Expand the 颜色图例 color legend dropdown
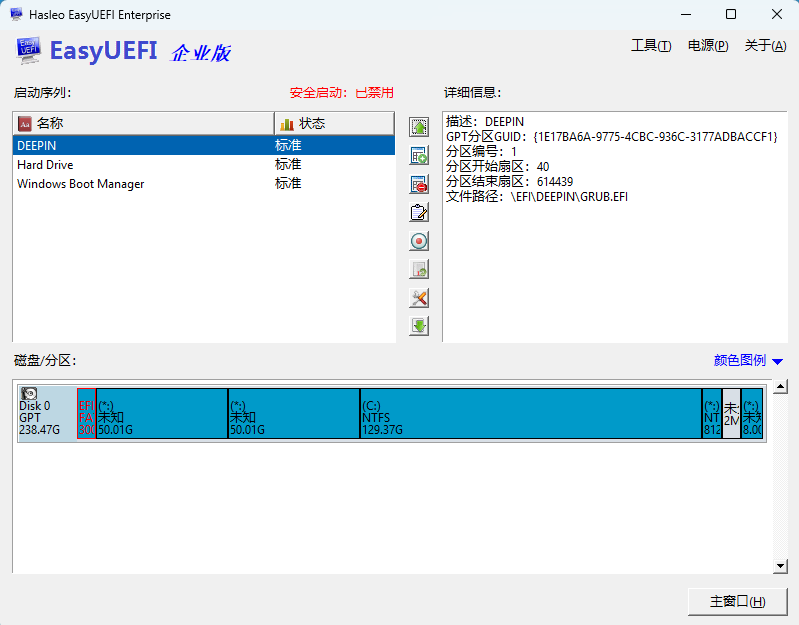Screen dimensions: 799x625 point(748,361)
